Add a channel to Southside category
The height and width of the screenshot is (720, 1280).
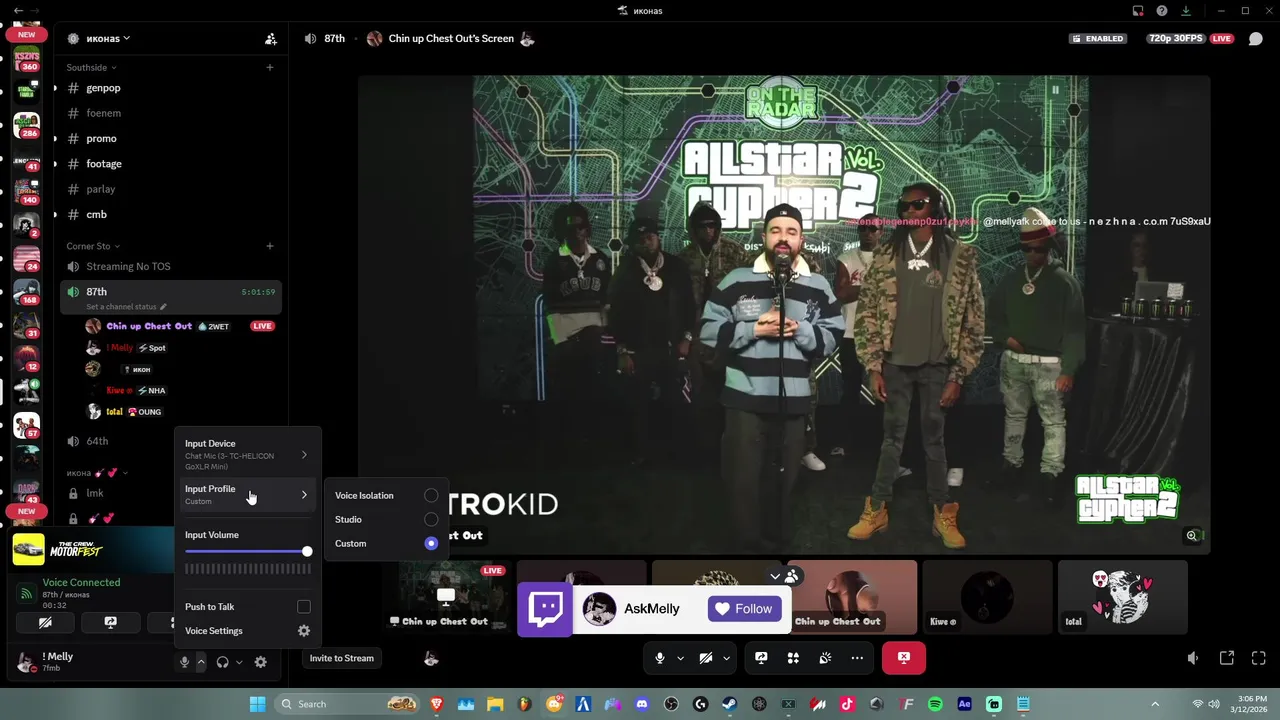(270, 67)
